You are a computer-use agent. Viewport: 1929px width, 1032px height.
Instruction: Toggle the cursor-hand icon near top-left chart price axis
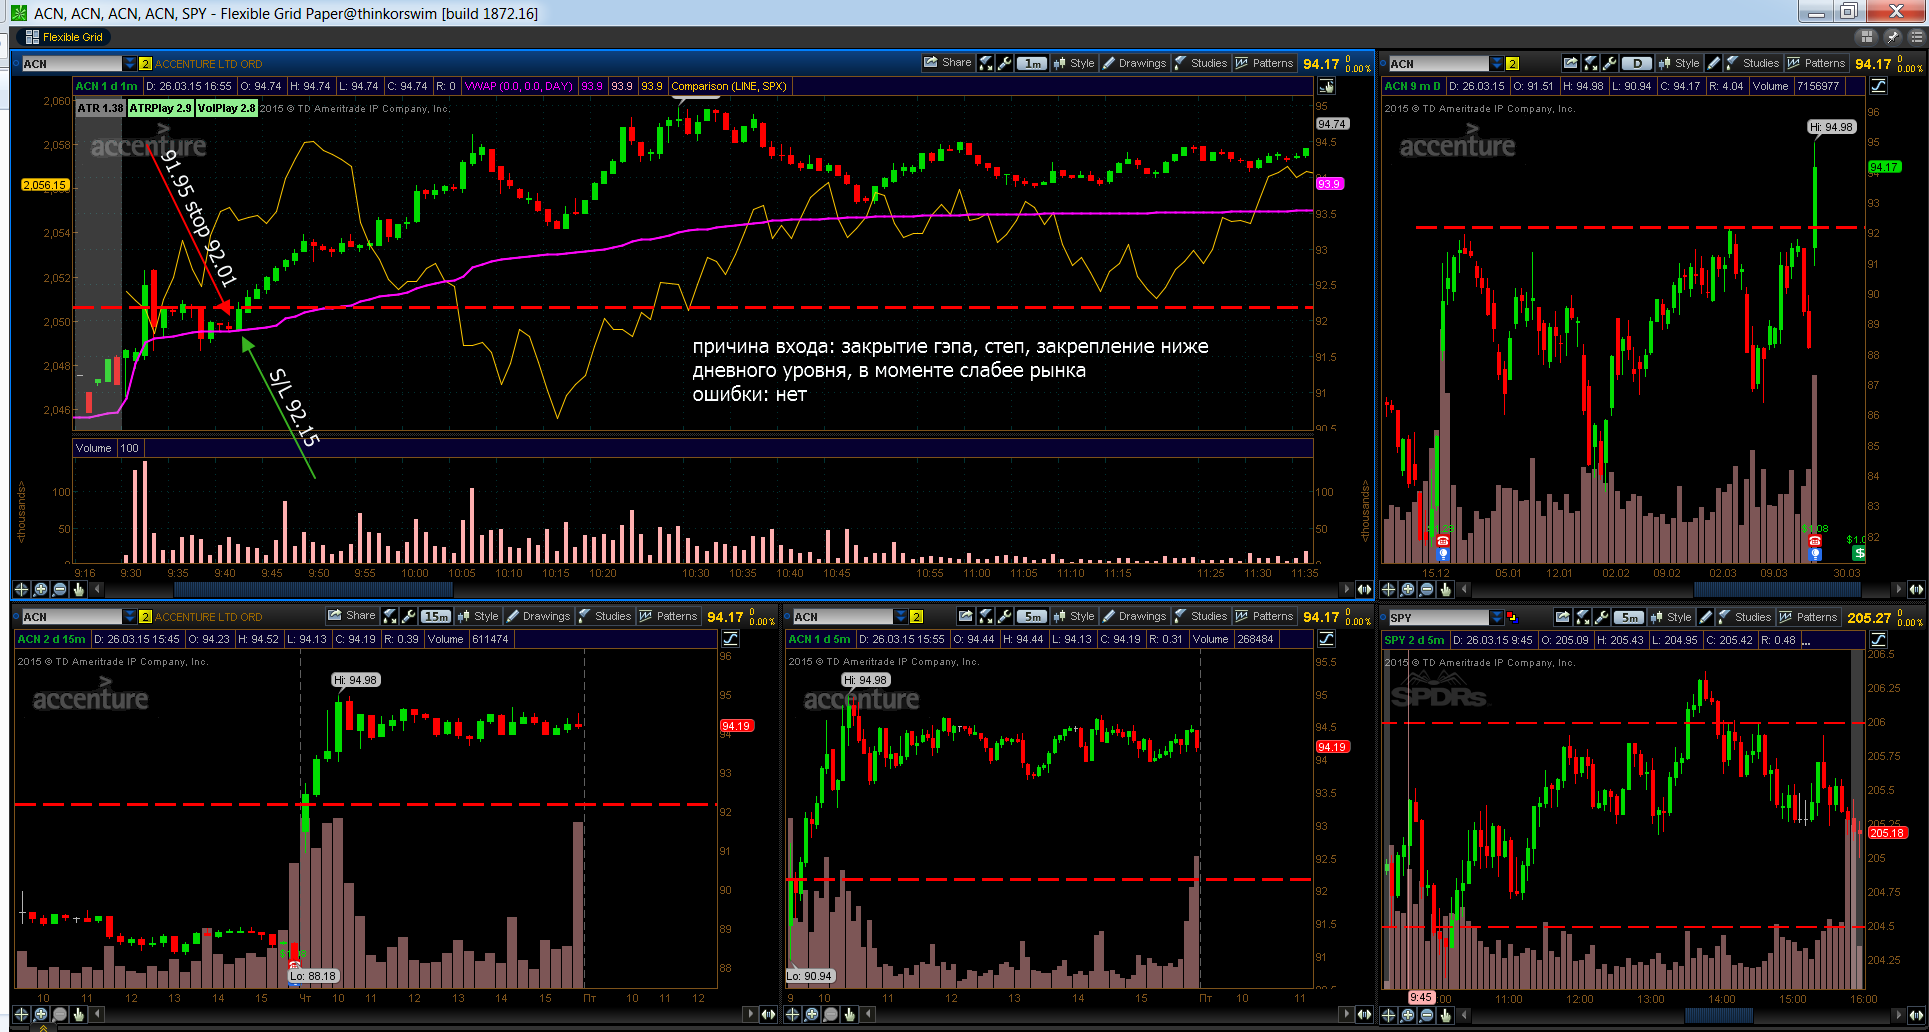click(1326, 86)
